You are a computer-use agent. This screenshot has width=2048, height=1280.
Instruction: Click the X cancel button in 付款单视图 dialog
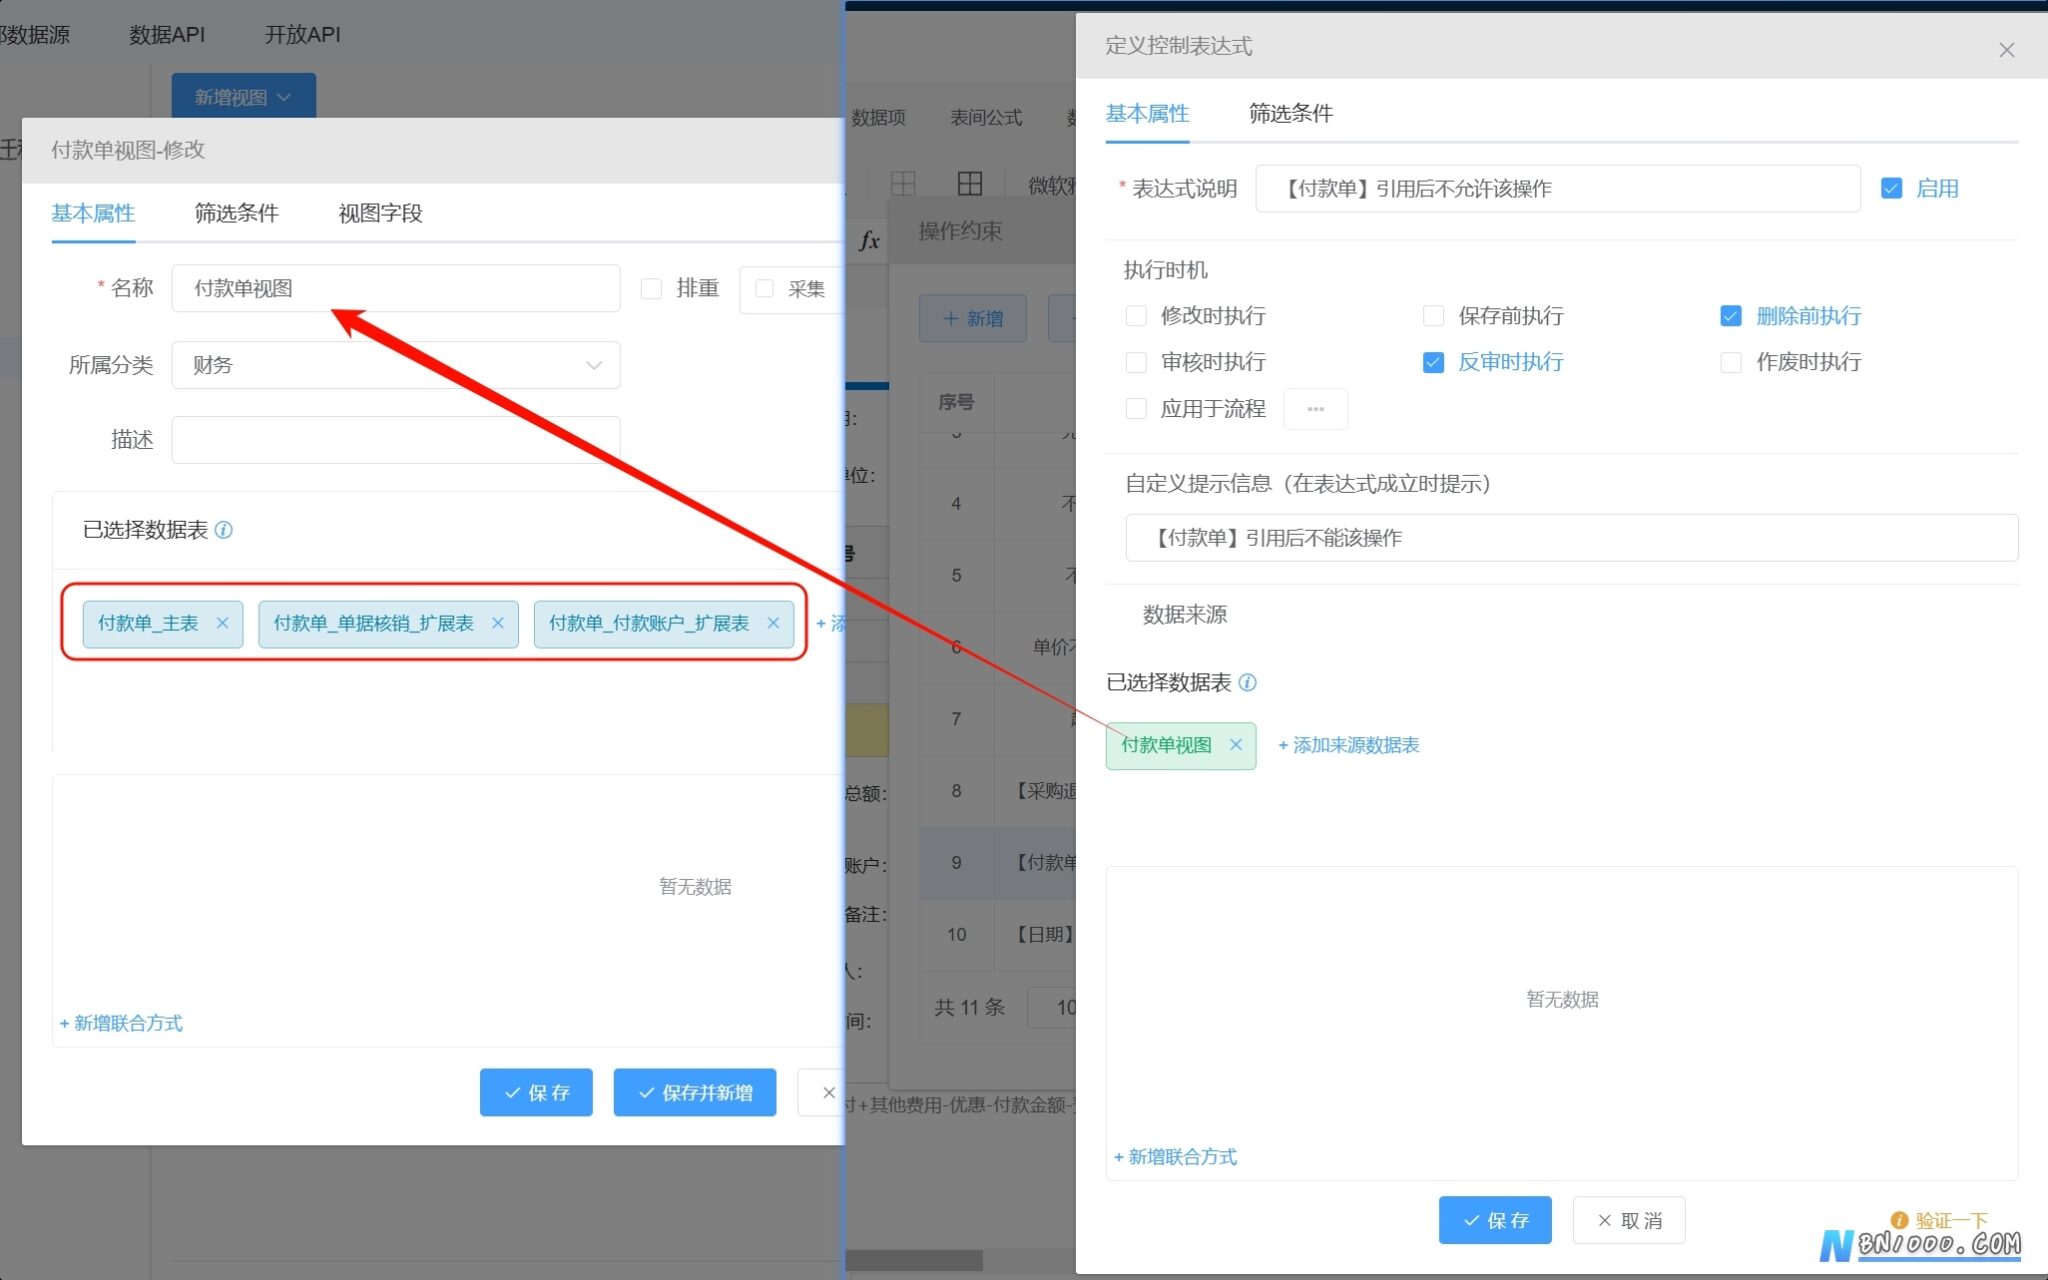[823, 1092]
